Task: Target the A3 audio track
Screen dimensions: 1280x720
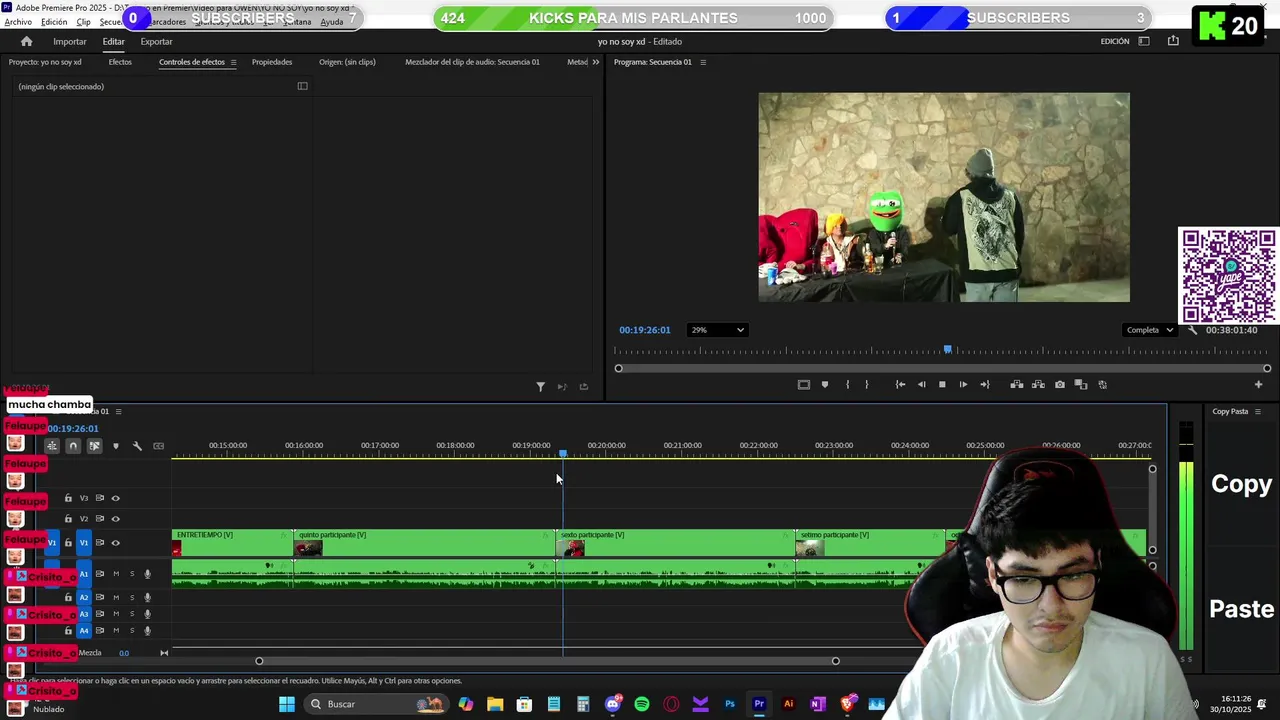Action: pos(84,614)
